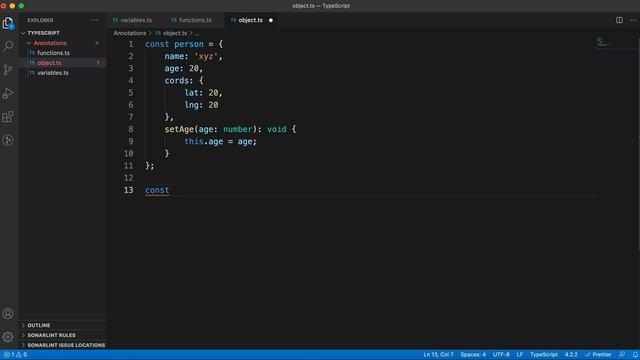
Task: Open the notifications bell
Action: (636, 355)
